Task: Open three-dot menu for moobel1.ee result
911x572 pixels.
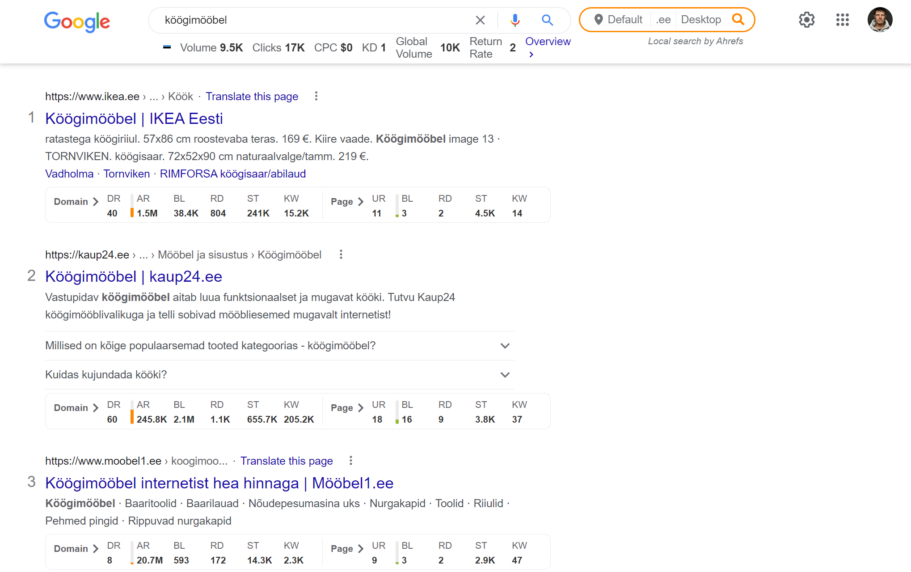Action: pos(351,461)
